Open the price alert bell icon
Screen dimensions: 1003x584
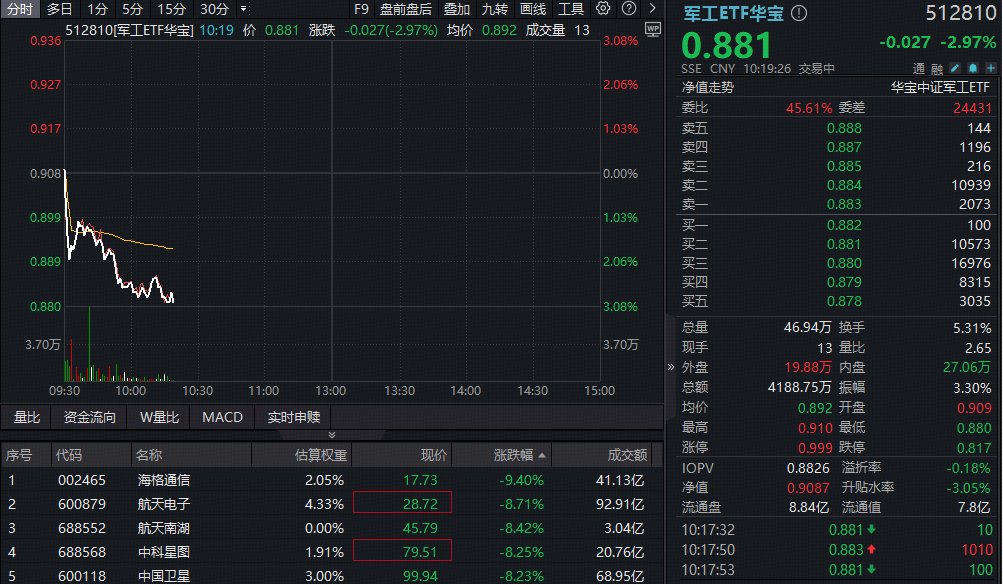click(972, 67)
